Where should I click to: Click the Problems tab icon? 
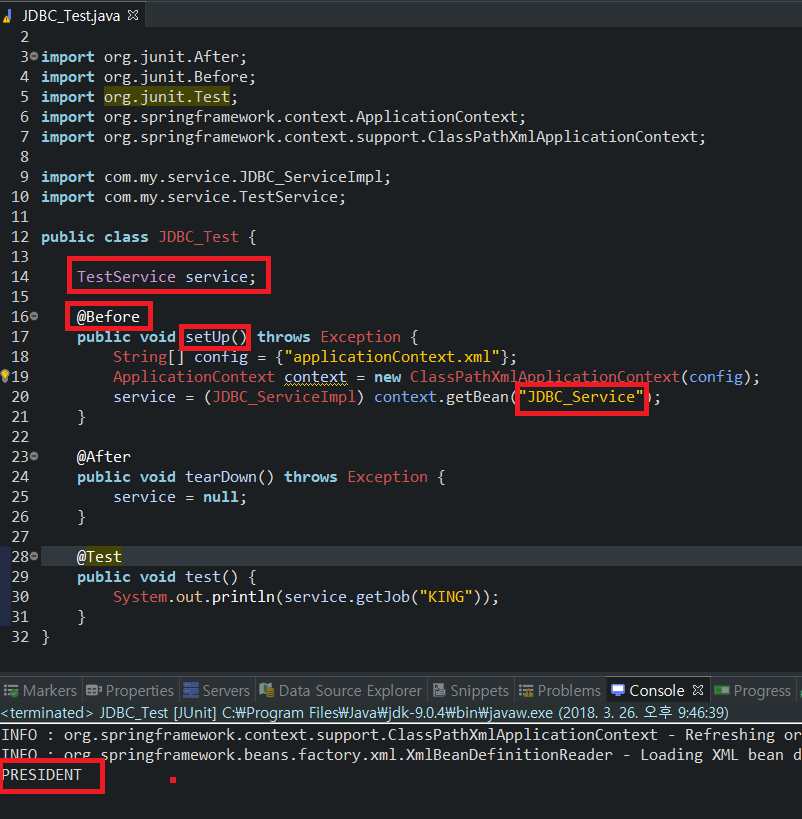[x=526, y=691]
